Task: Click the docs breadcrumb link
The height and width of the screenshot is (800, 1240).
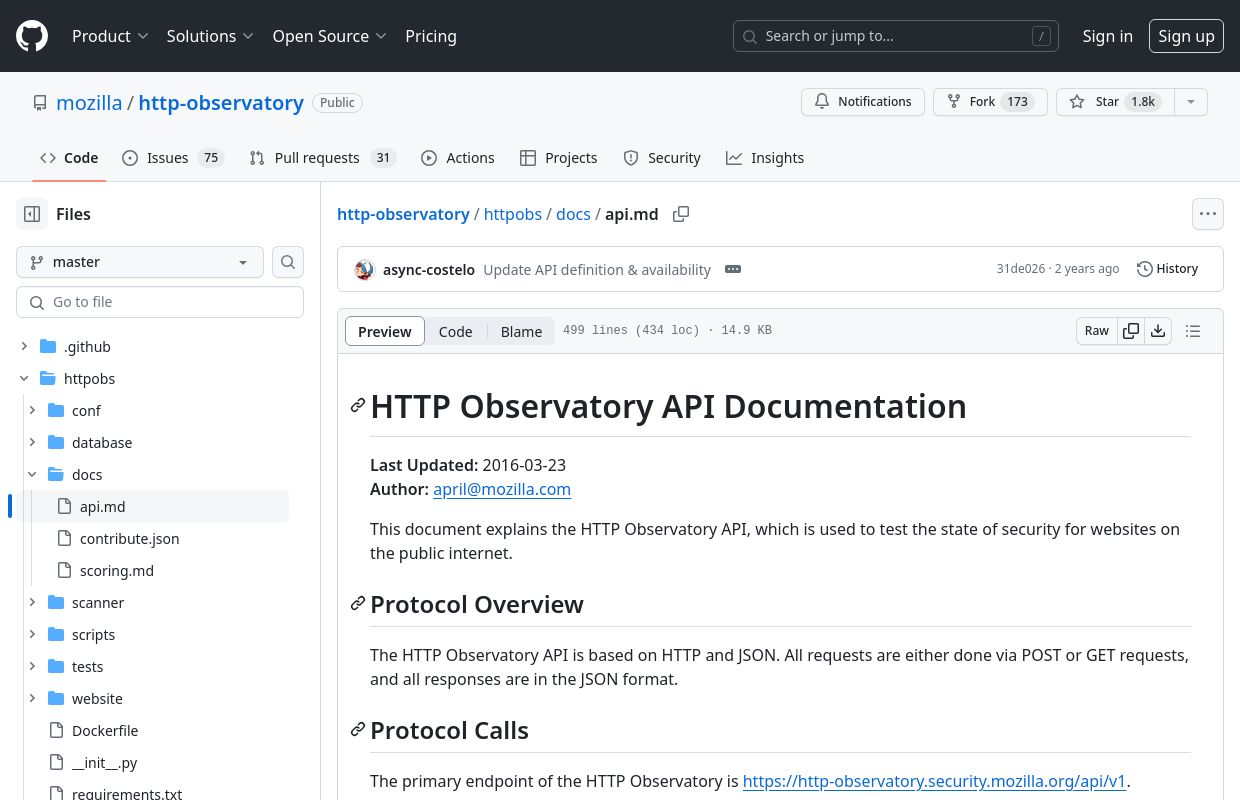Action: click(573, 214)
